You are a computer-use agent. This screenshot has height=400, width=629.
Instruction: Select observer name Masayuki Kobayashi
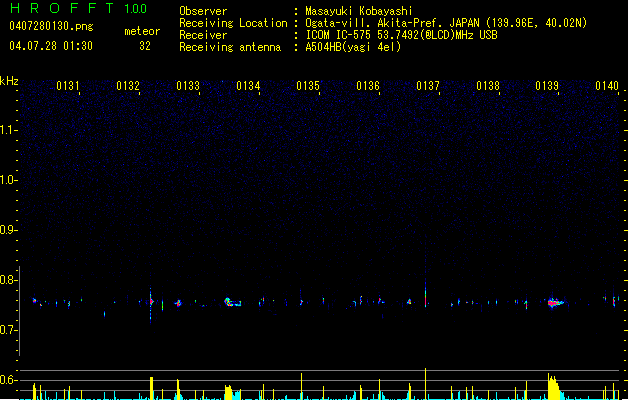click(359, 11)
